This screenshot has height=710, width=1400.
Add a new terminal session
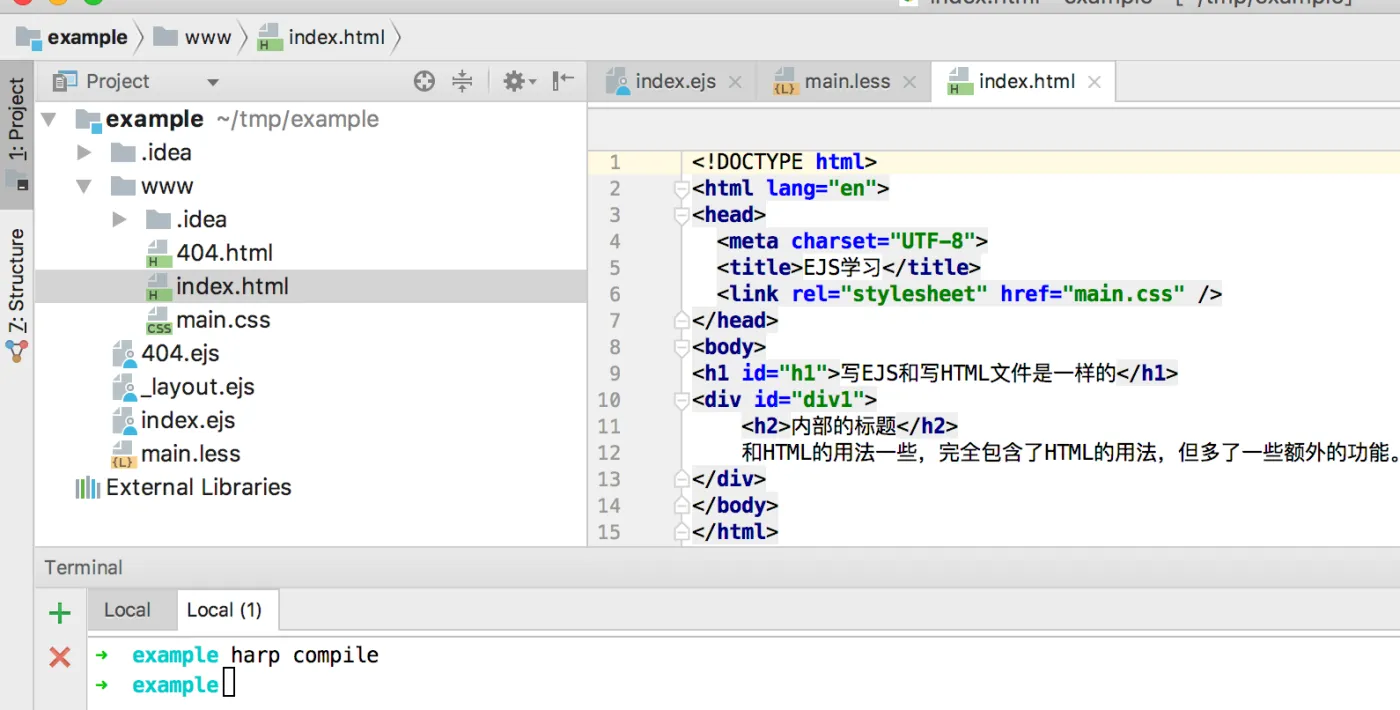coord(60,613)
